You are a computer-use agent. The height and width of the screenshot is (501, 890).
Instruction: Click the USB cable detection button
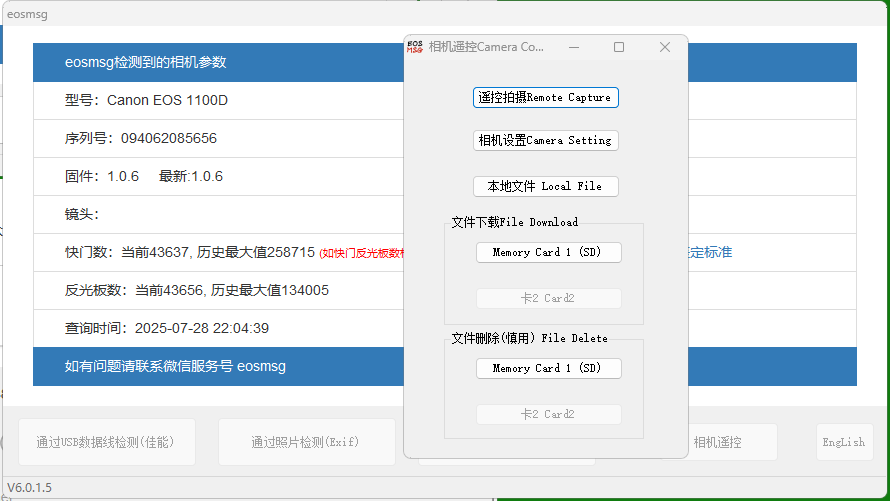click(x=107, y=442)
